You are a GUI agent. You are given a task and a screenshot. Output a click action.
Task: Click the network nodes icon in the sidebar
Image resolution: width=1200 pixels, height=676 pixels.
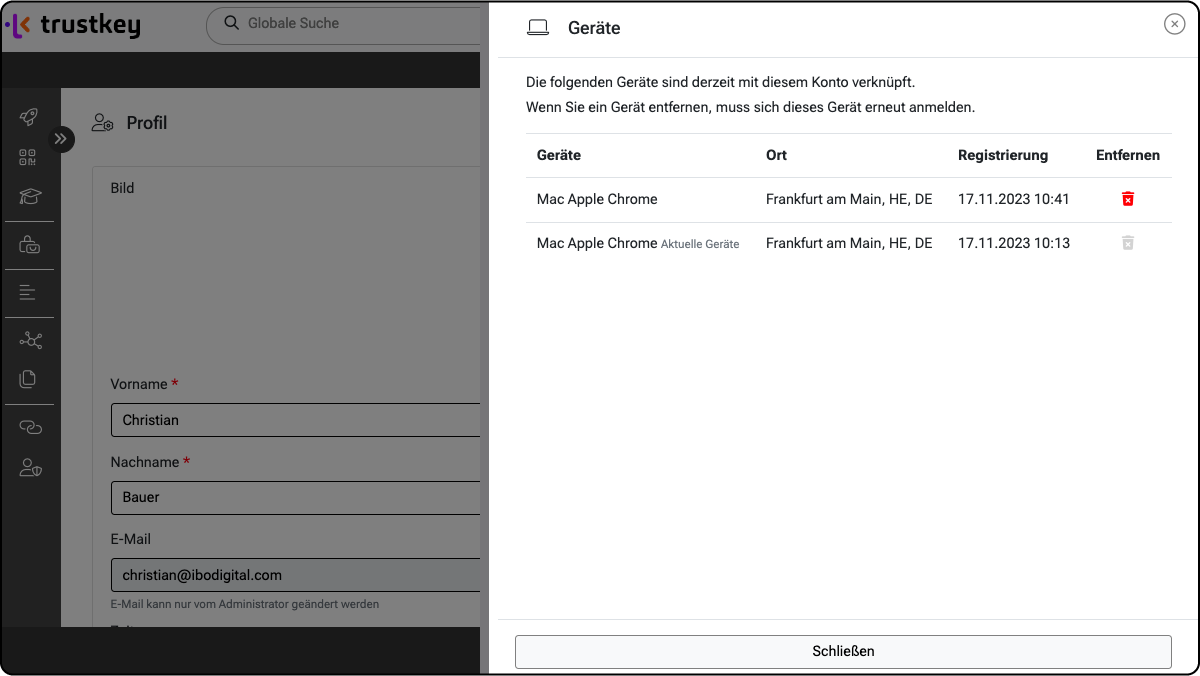[30, 341]
